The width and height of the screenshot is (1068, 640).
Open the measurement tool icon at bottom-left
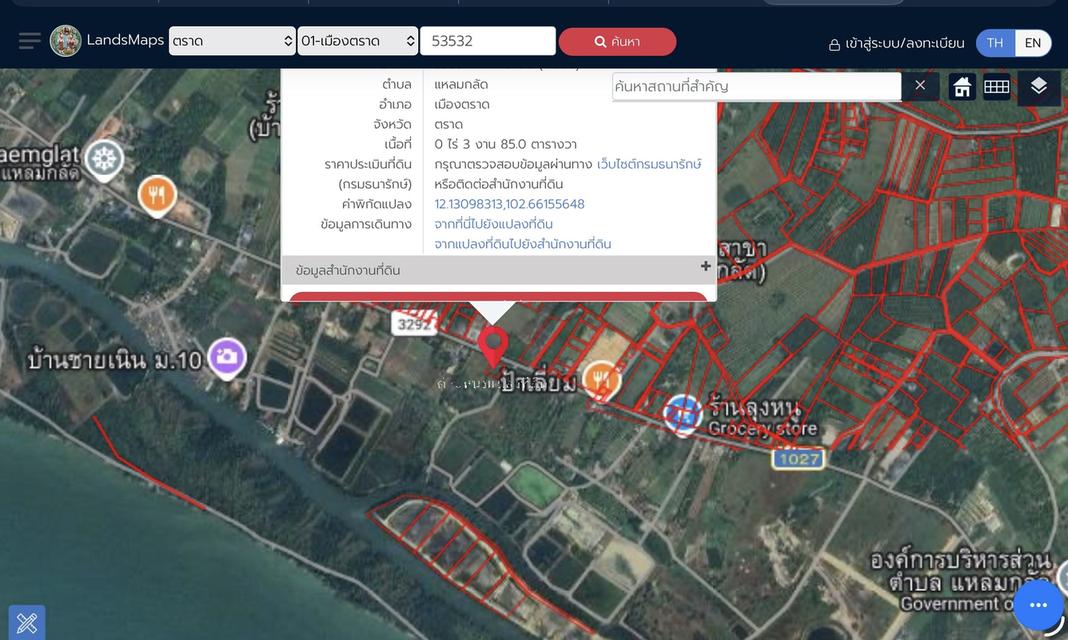27,622
